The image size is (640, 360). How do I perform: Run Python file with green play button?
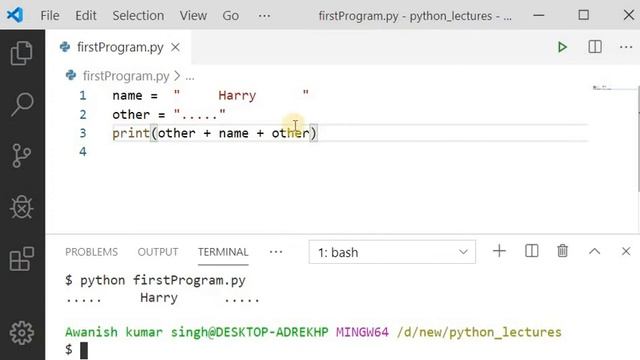(x=562, y=47)
